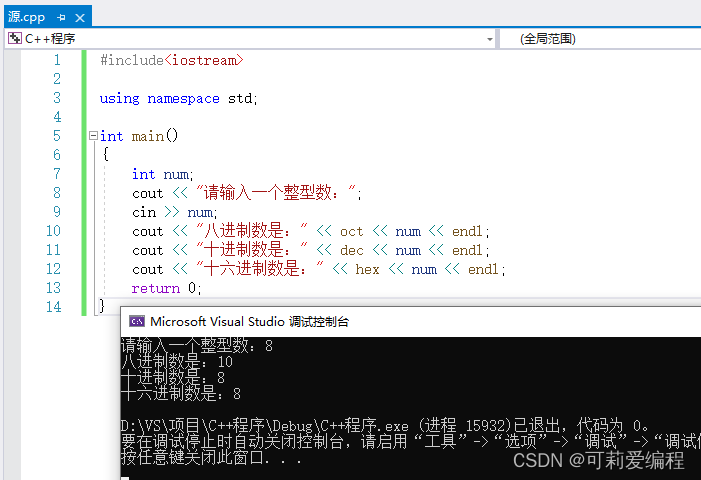Close the 源.cpp tab
Image resolution: width=701 pixels, height=480 pixels.
(x=80, y=18)
